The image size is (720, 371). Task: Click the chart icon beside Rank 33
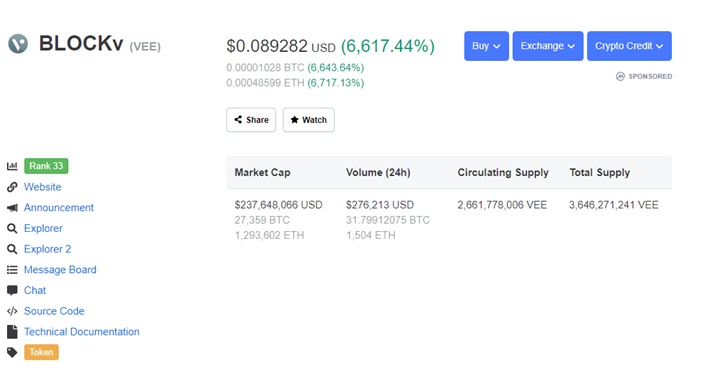tap(12, 166)
